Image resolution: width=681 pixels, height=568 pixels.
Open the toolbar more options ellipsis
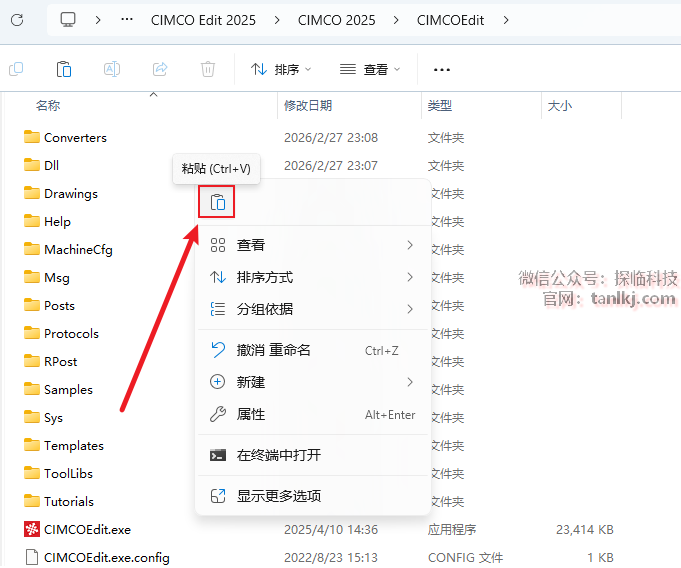pos(442,69)
